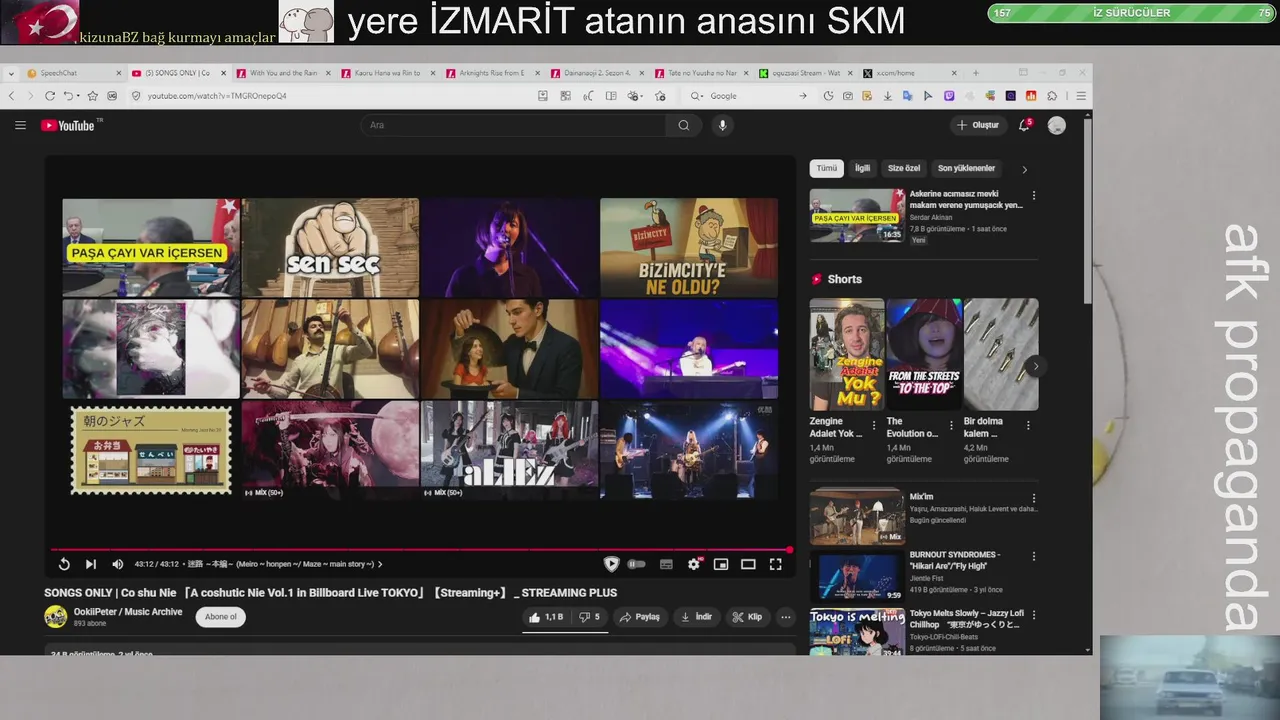Open more actions under the video

click(785, 617)
